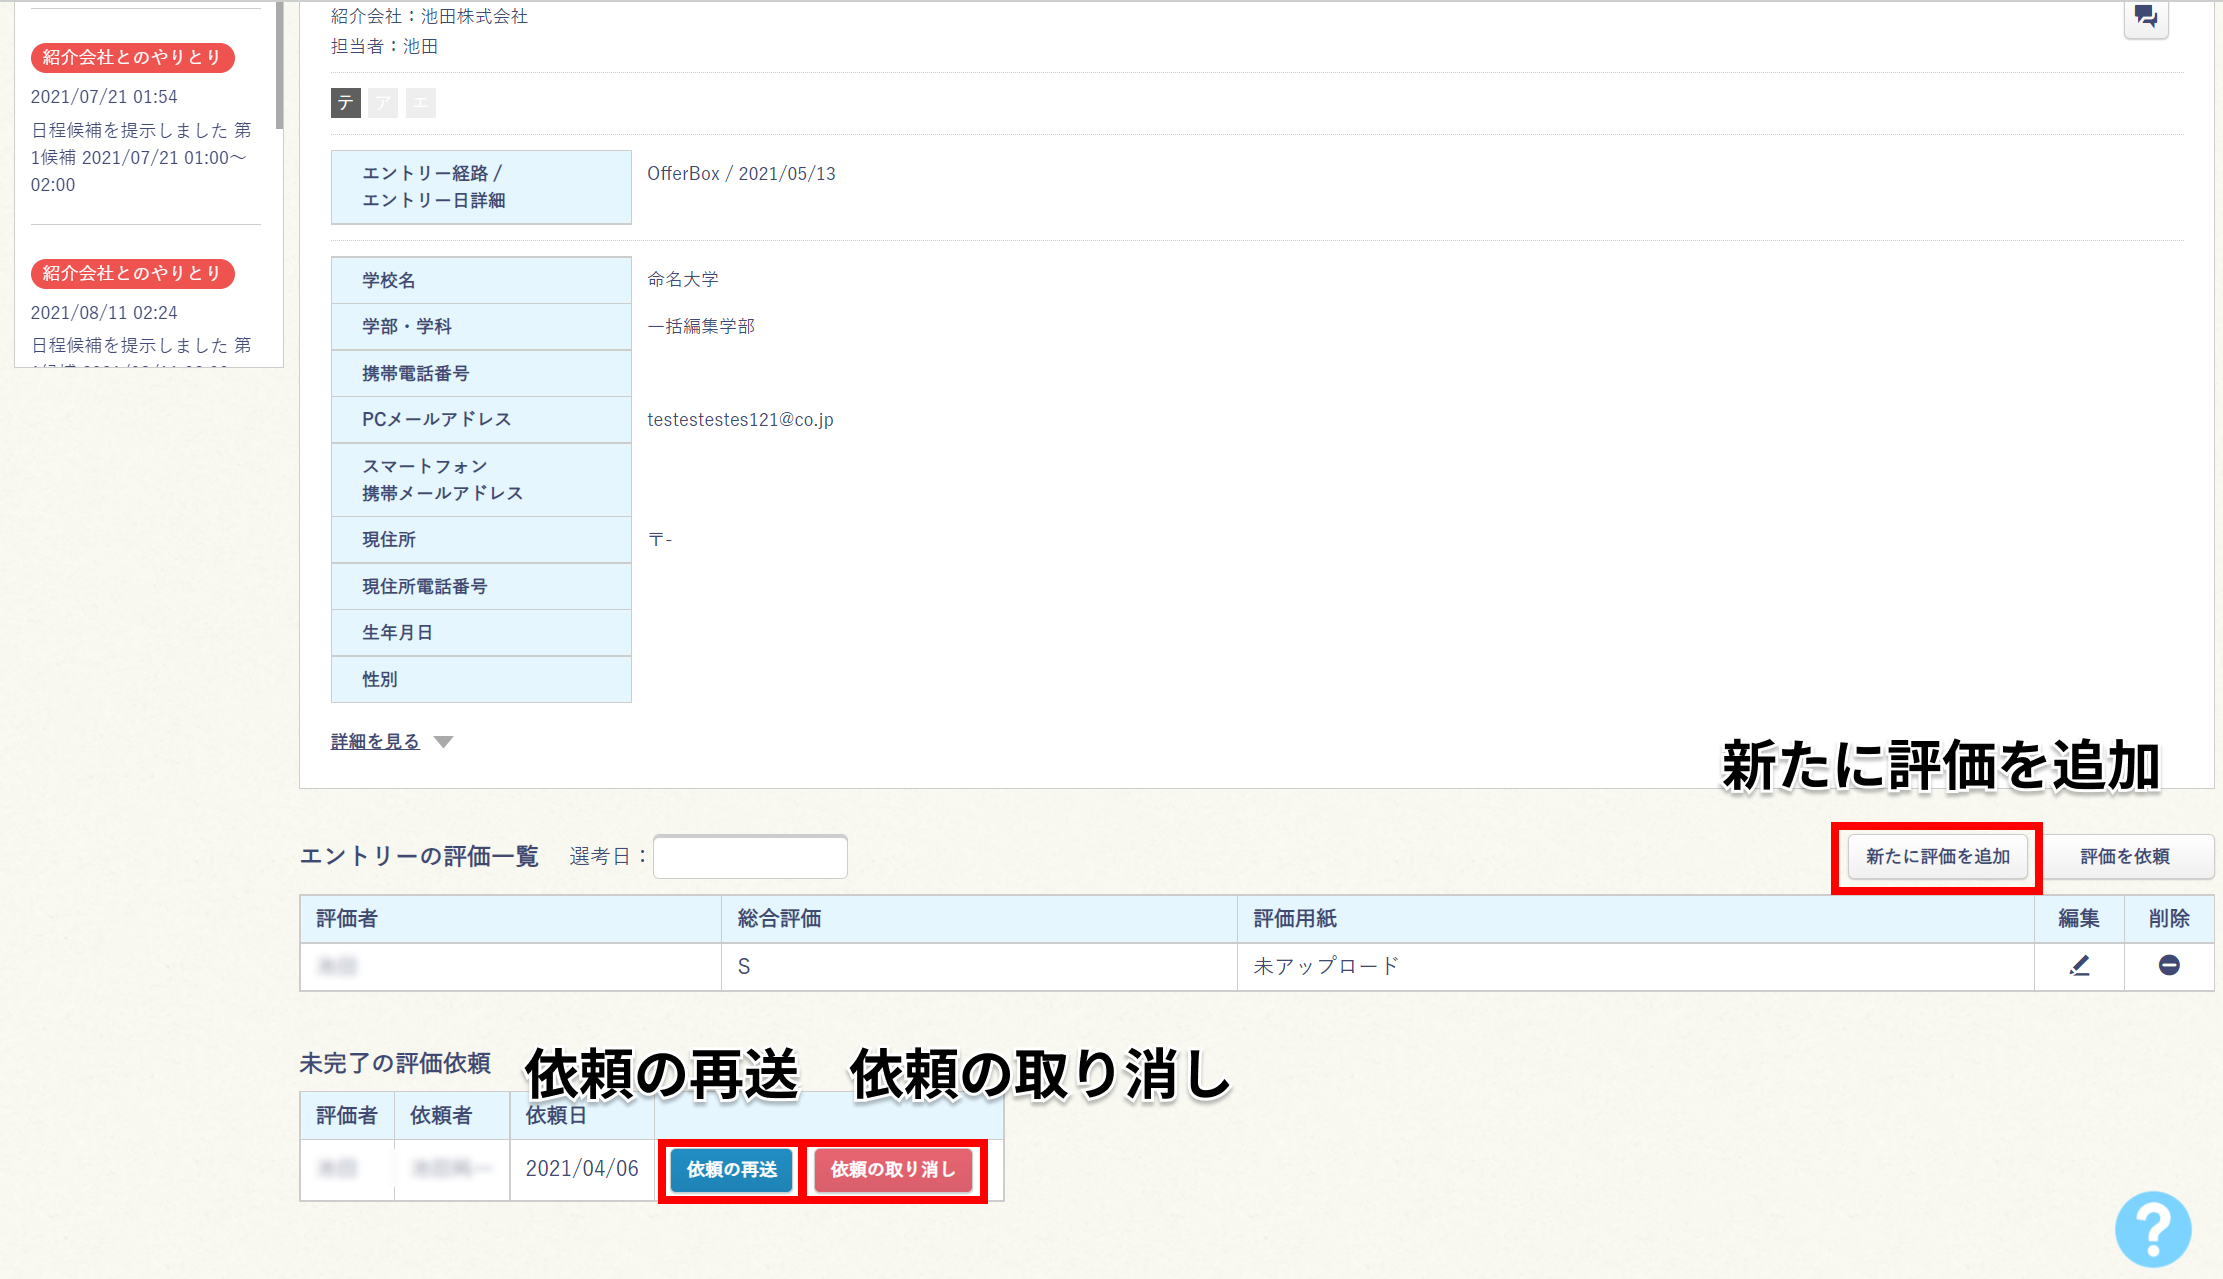This screenshot has width=2223, height=1279.
Task: Click the second 紹介会社とのやりとり red badge
Action: coord(133,274)
